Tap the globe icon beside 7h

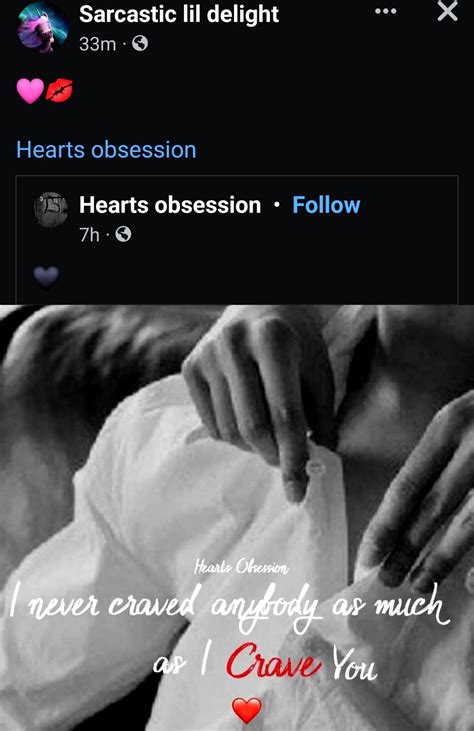123,234
